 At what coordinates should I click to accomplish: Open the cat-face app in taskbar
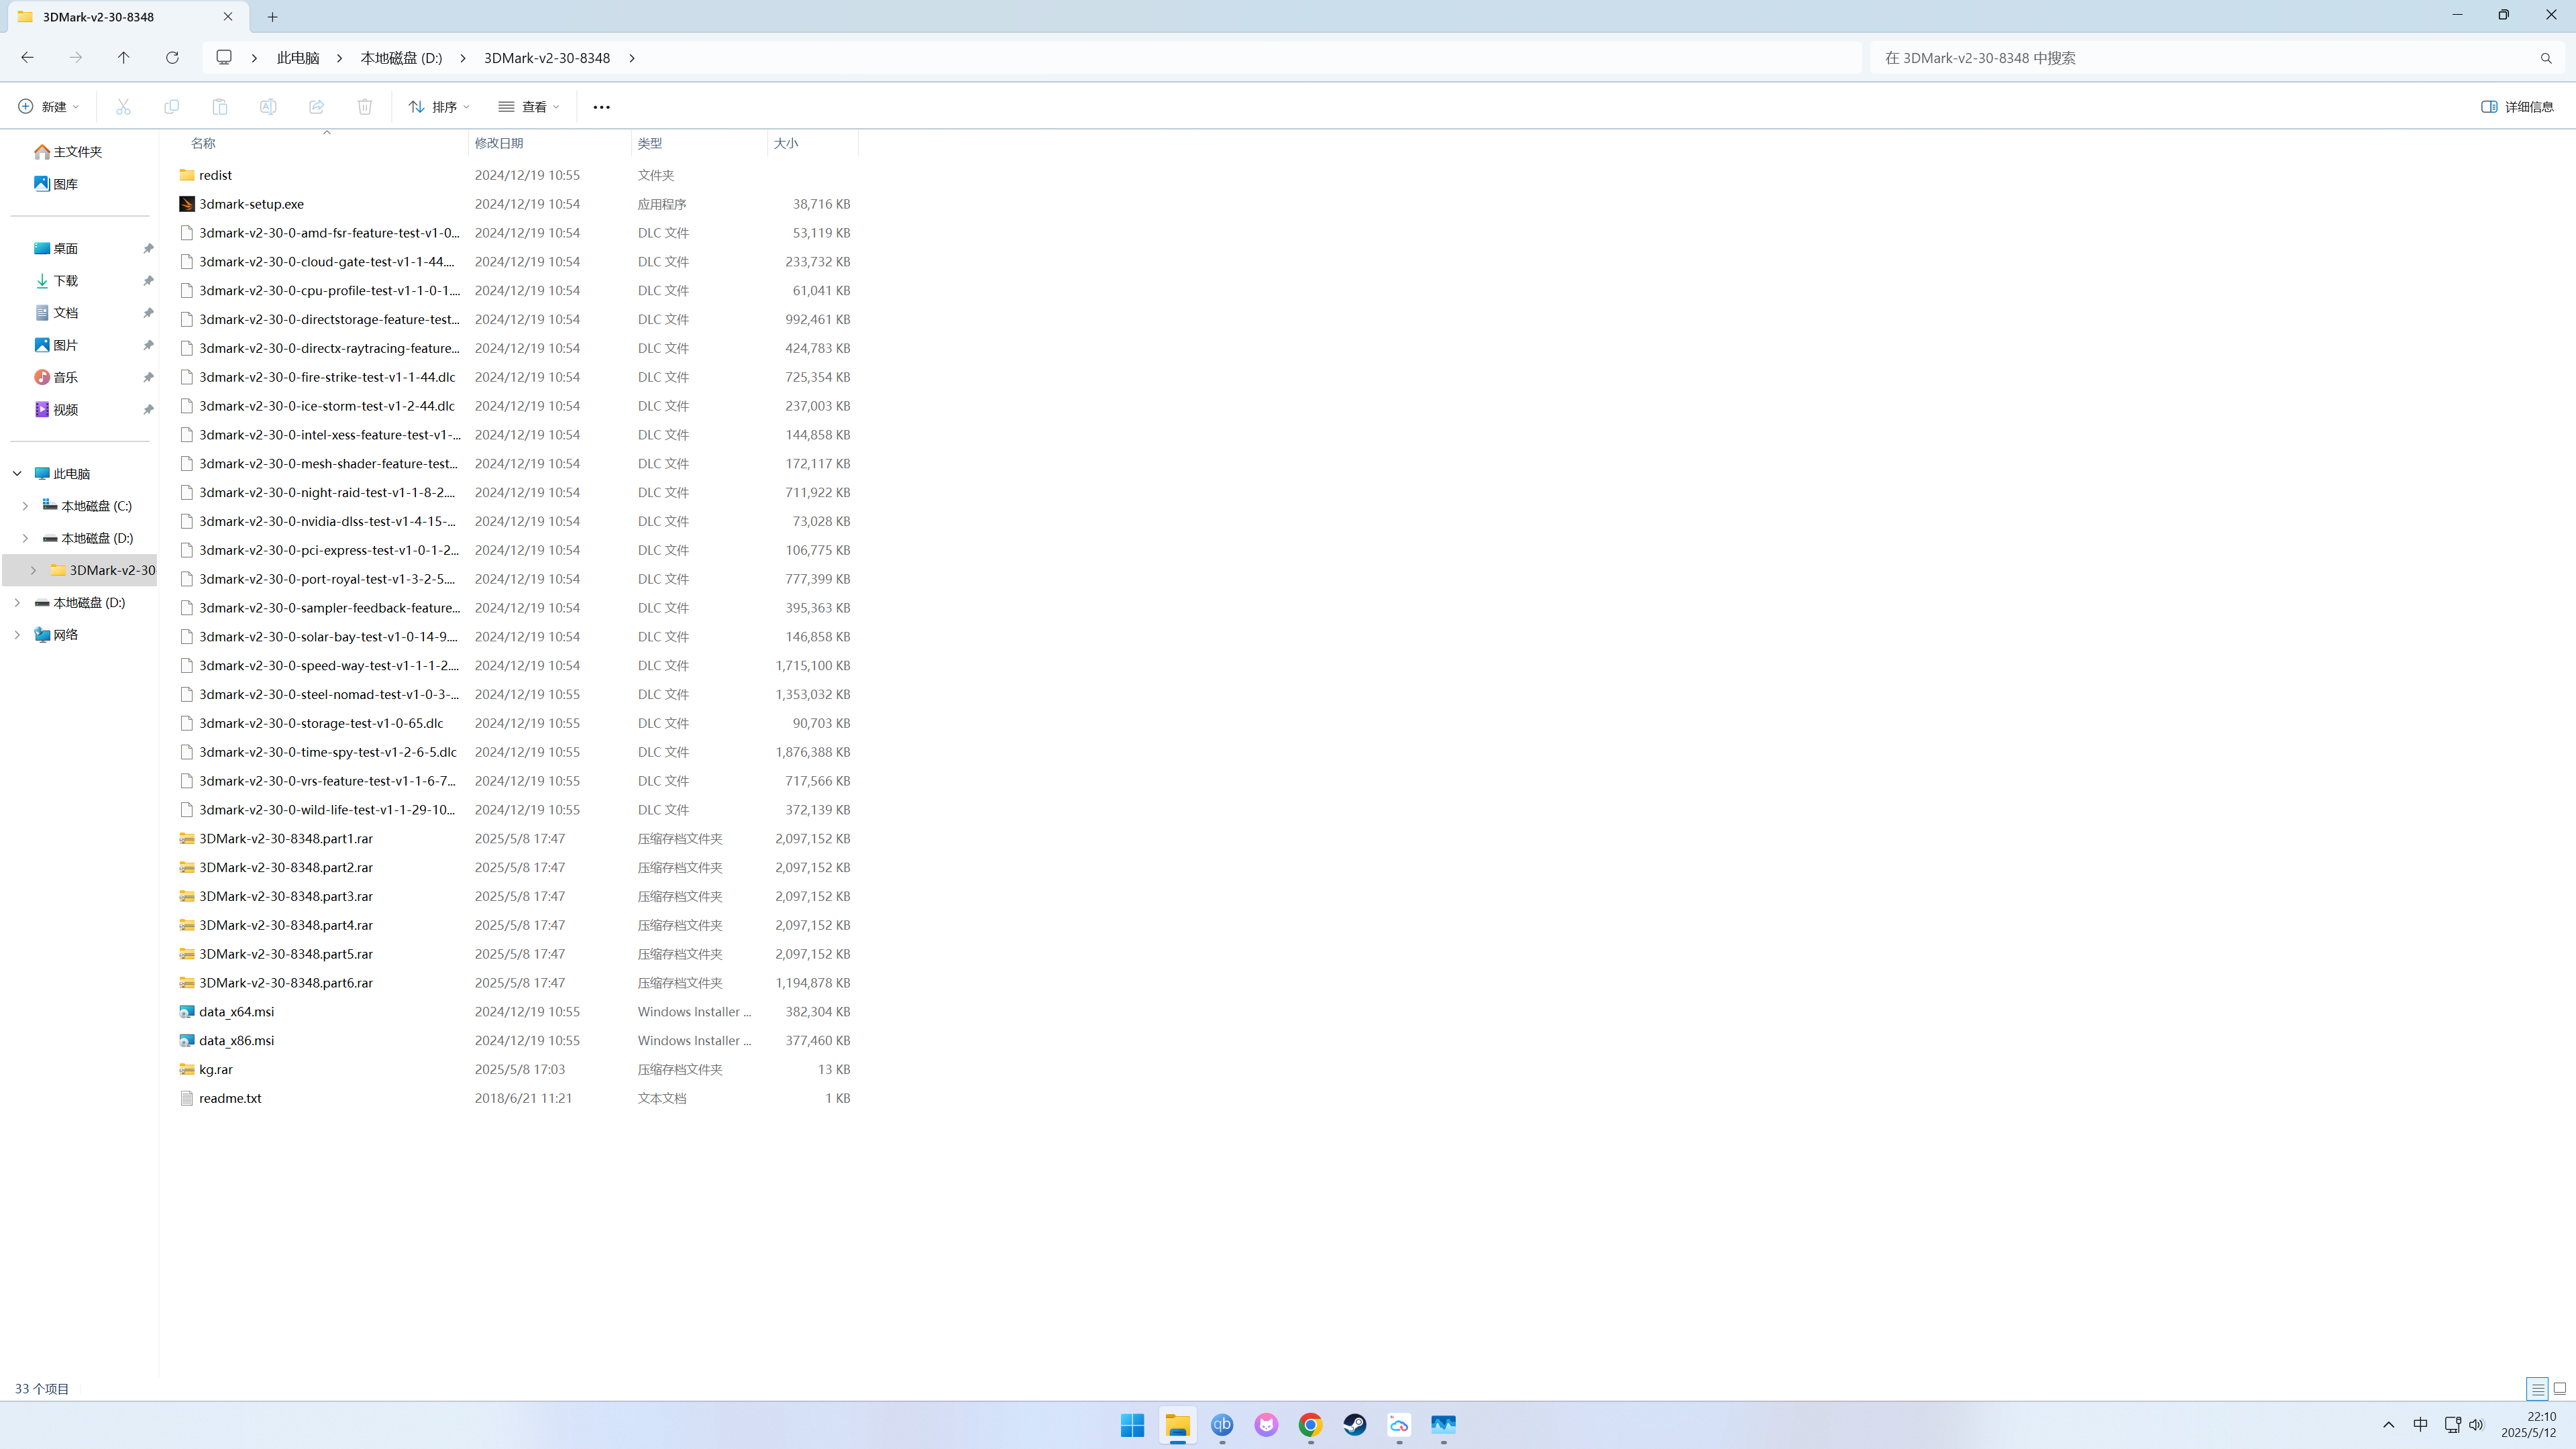point(1267,1425)
